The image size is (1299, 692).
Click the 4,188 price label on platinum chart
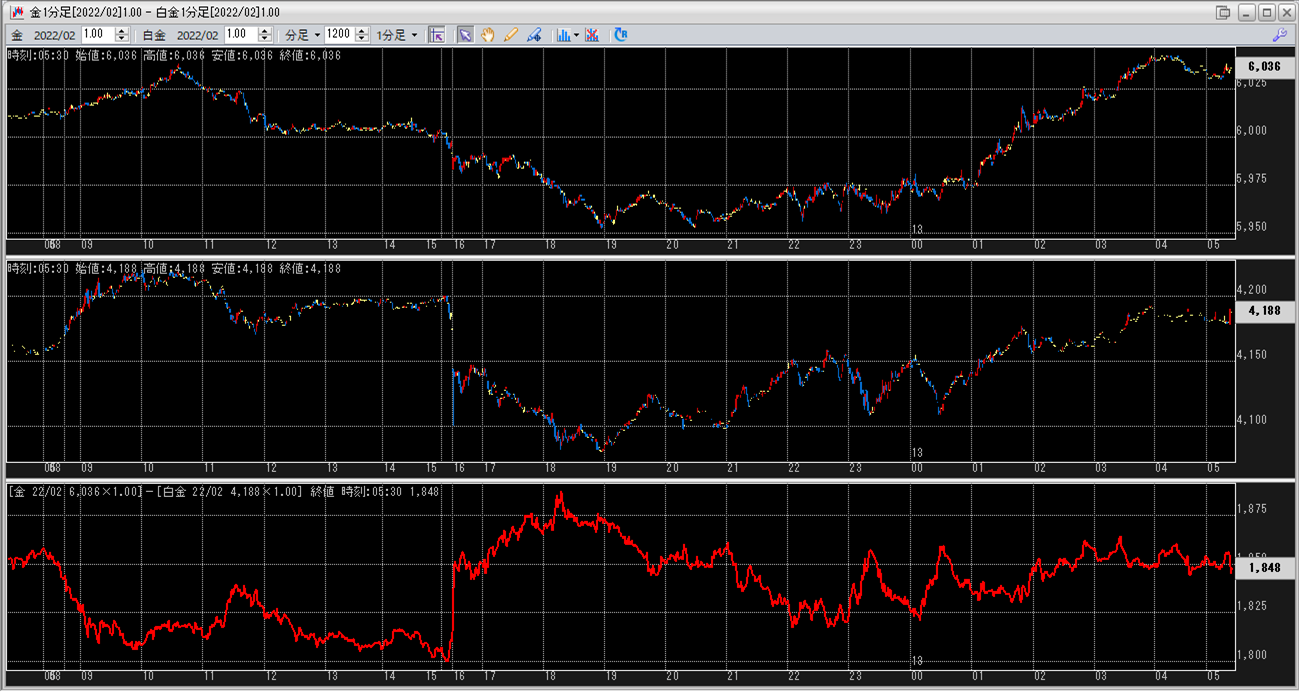click(1264, 312)
